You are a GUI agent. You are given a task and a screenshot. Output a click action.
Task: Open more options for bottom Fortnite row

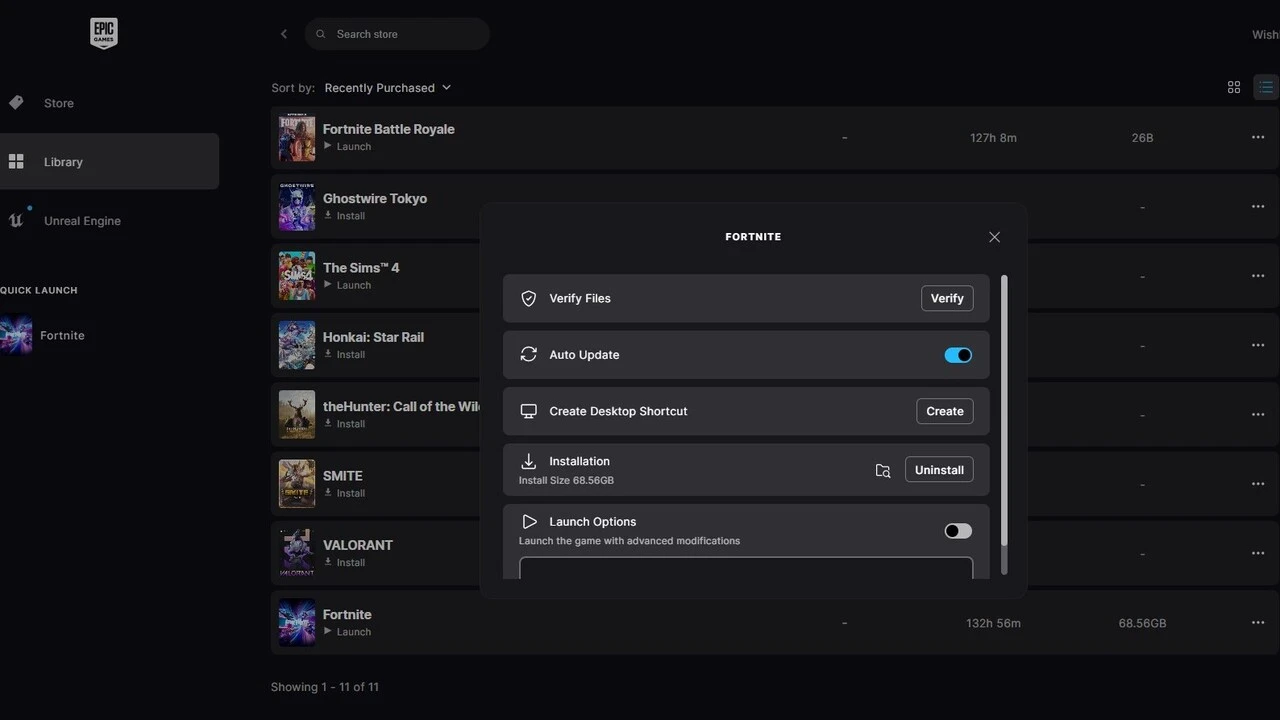click(1258, 622)
